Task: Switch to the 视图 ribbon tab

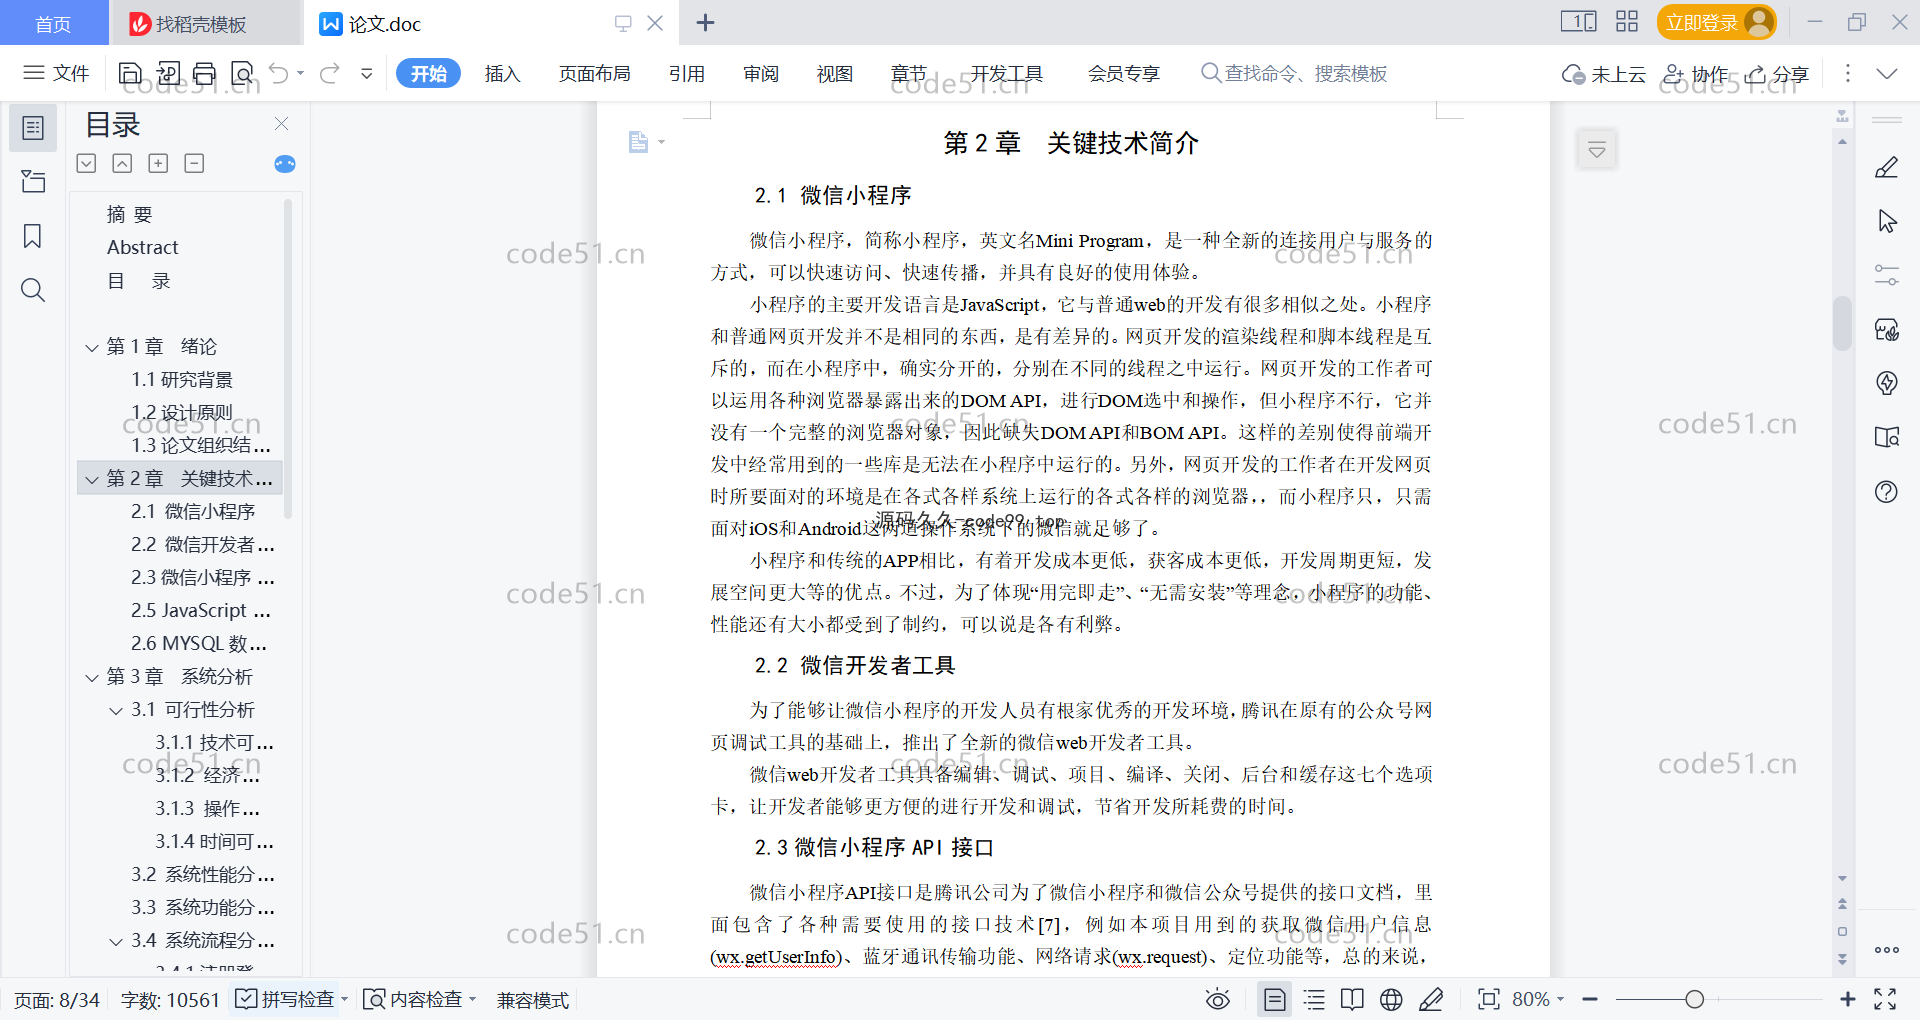Action: point(835,73)
